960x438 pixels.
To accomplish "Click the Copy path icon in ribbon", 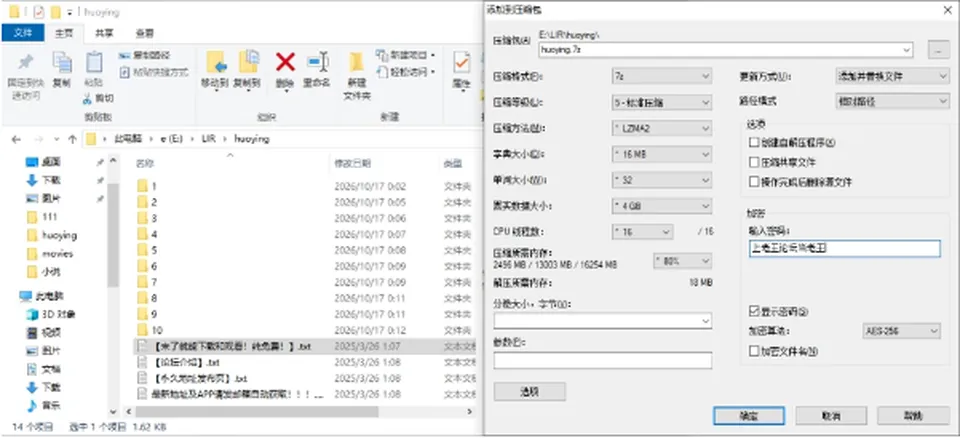I will [x=123, y=56].
